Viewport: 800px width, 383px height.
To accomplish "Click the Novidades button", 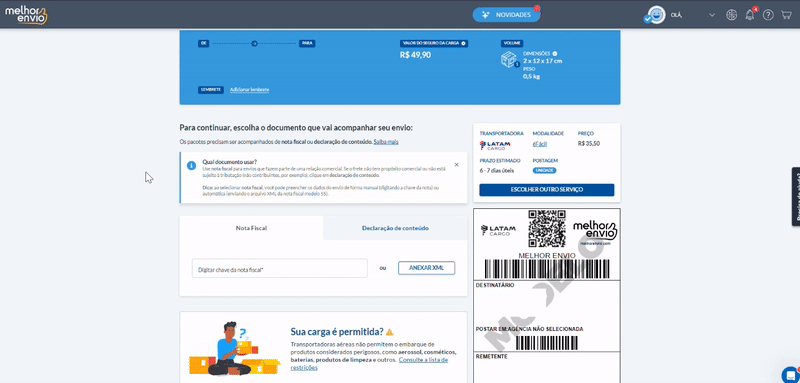I will 506,15.
